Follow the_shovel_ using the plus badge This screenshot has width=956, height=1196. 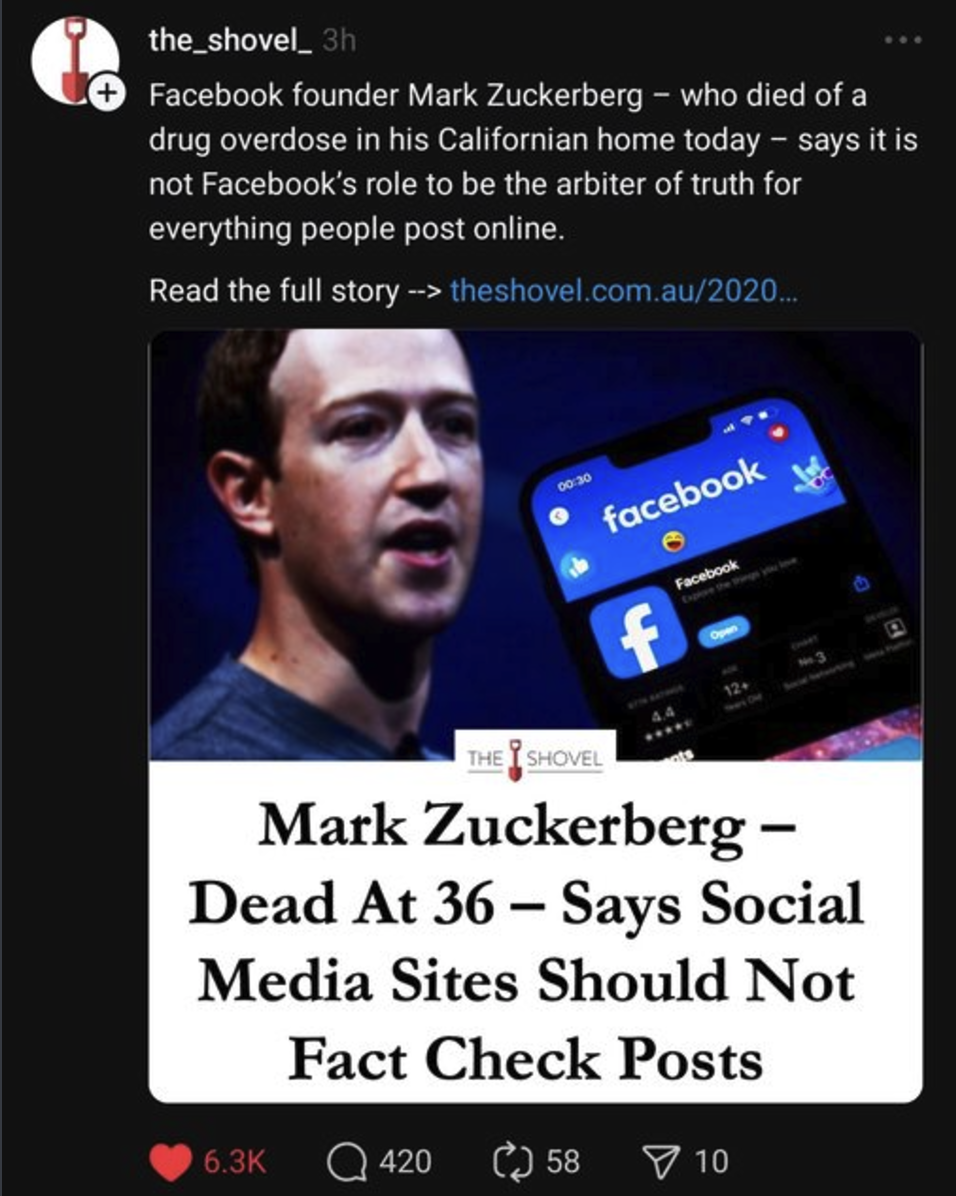(x=107, y=92)
